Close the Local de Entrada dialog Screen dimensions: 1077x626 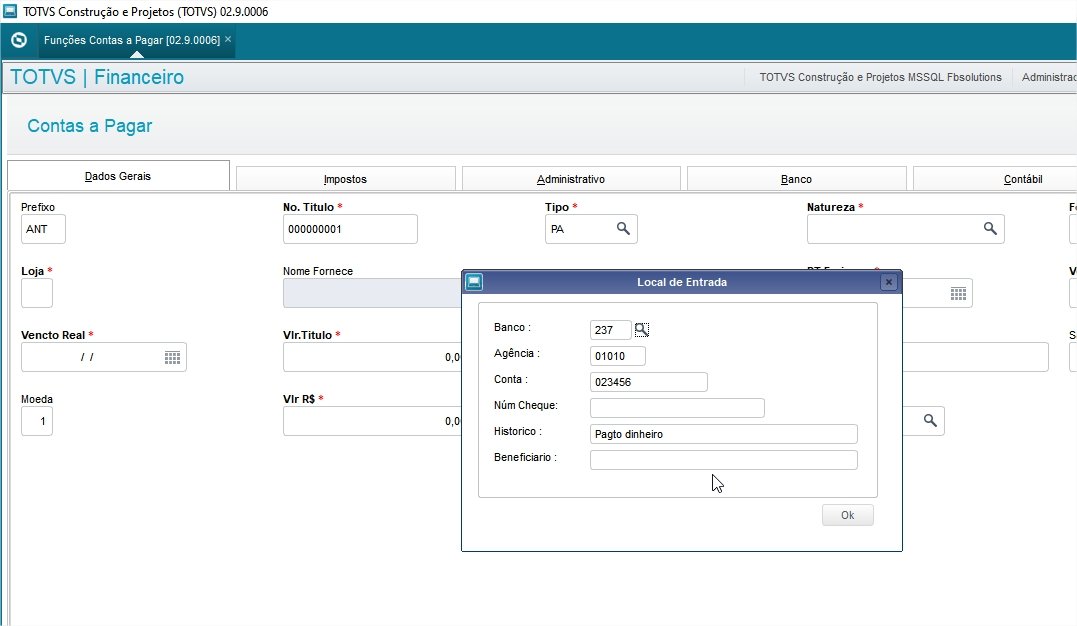pyautogui.click(x=889, y=282)
